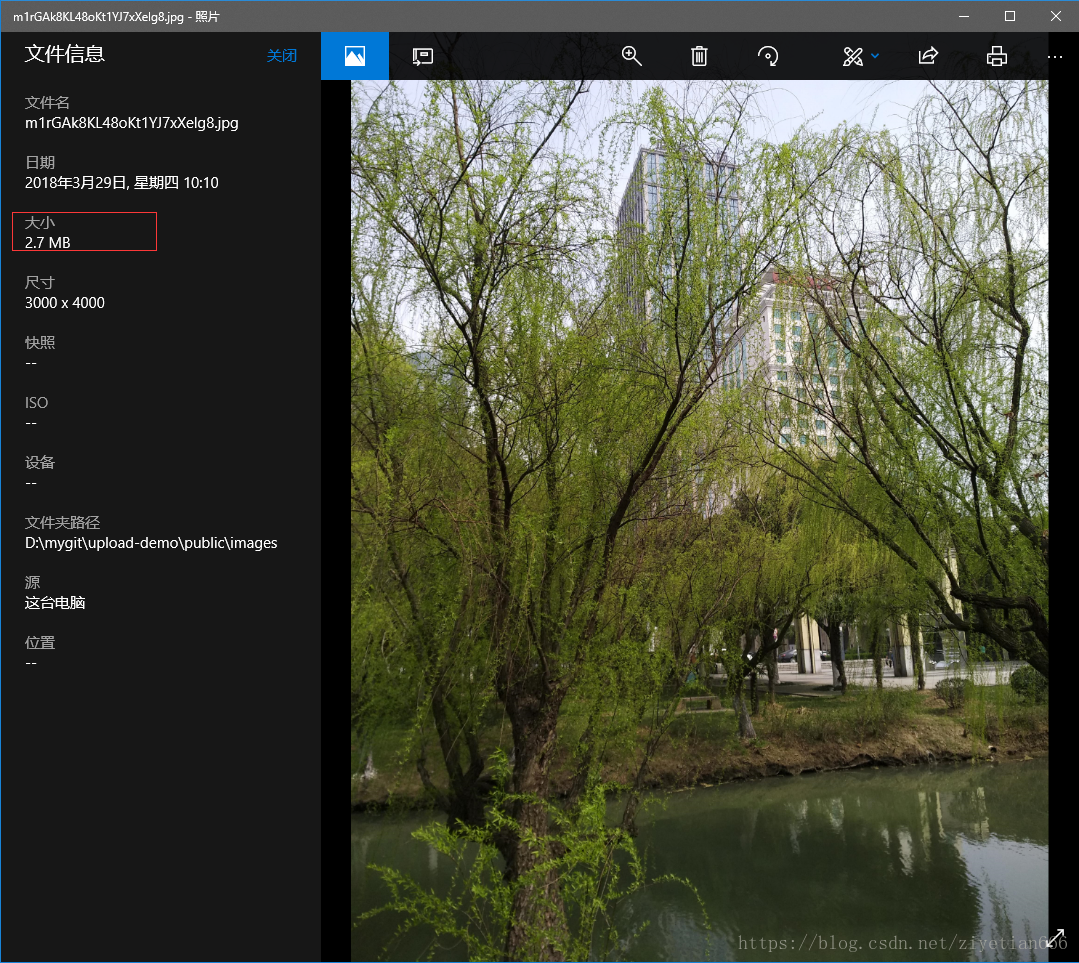The width and height of the screenshot is (1079, 963).
Task: Click the 文件夹路径 label
Action: pyautogui.click(x=63, y=522)
